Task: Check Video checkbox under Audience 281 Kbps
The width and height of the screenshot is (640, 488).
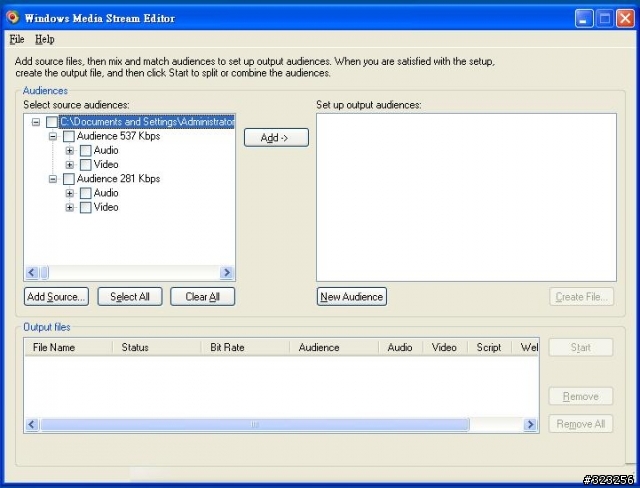Action: [85, 207]
